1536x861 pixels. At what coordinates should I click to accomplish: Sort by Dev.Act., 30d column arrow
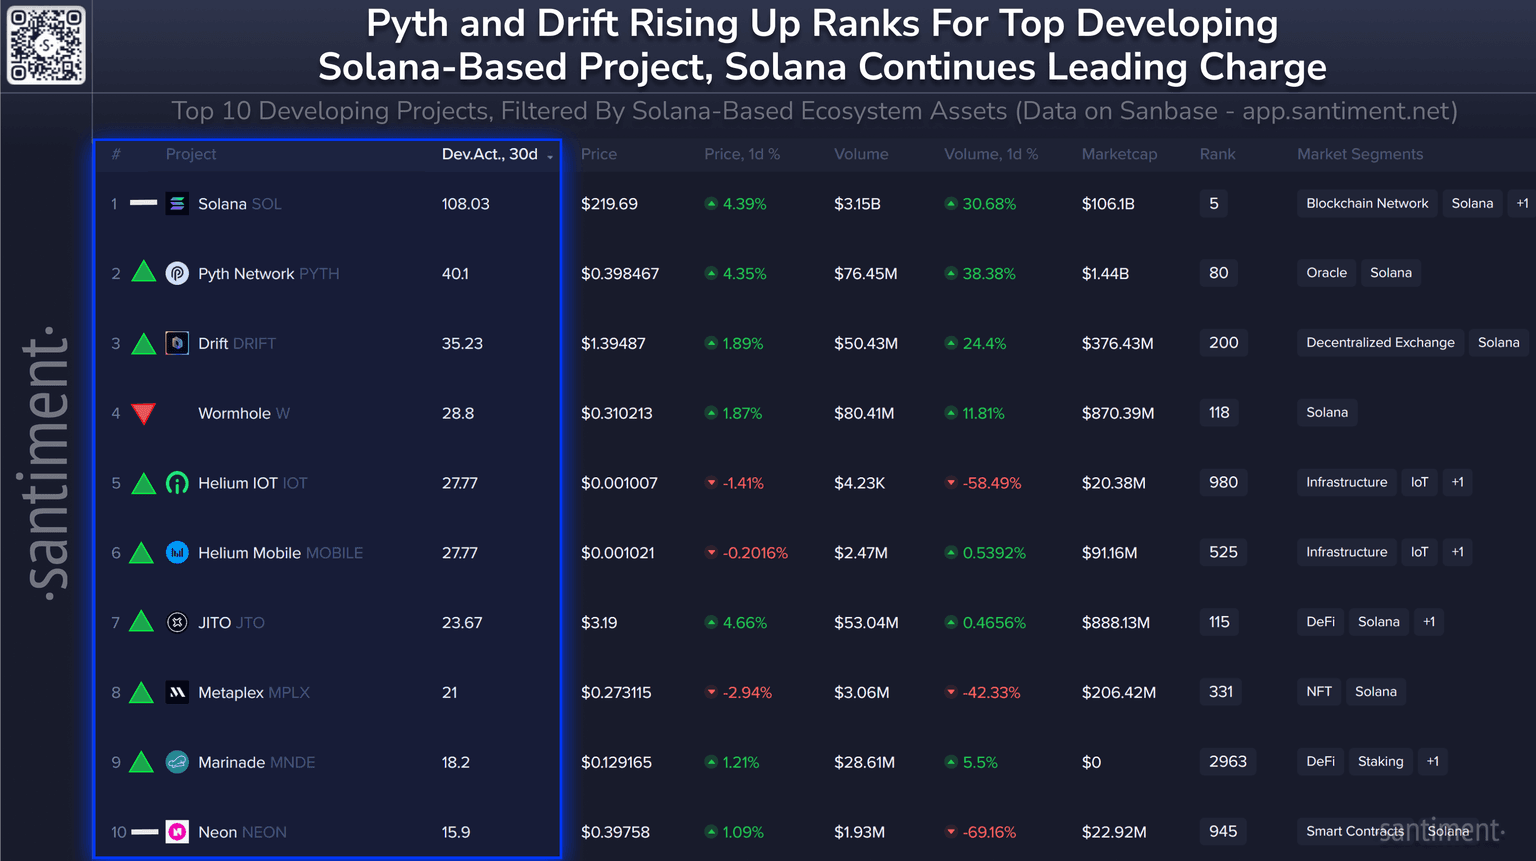click(550, 156)
